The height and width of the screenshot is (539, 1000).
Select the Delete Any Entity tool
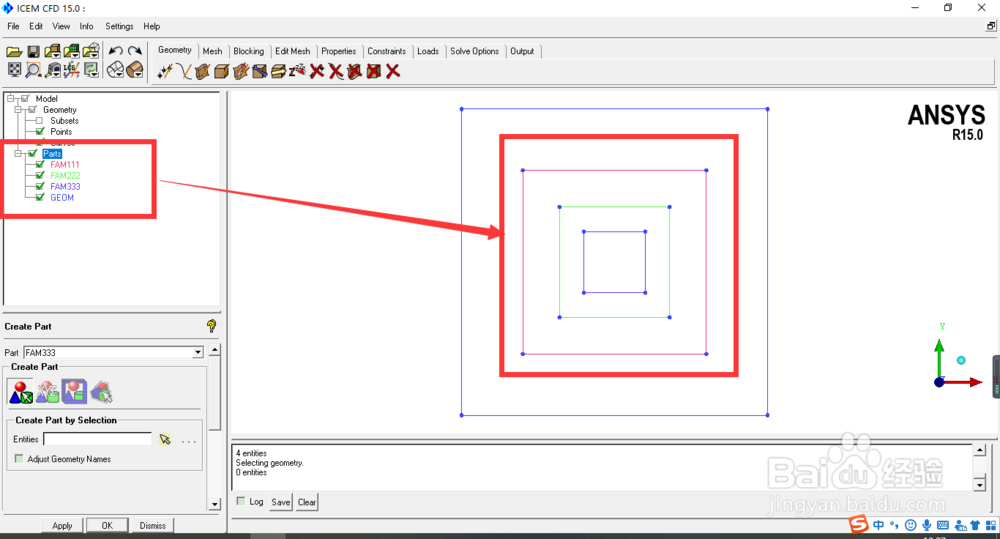coord(393,71)
